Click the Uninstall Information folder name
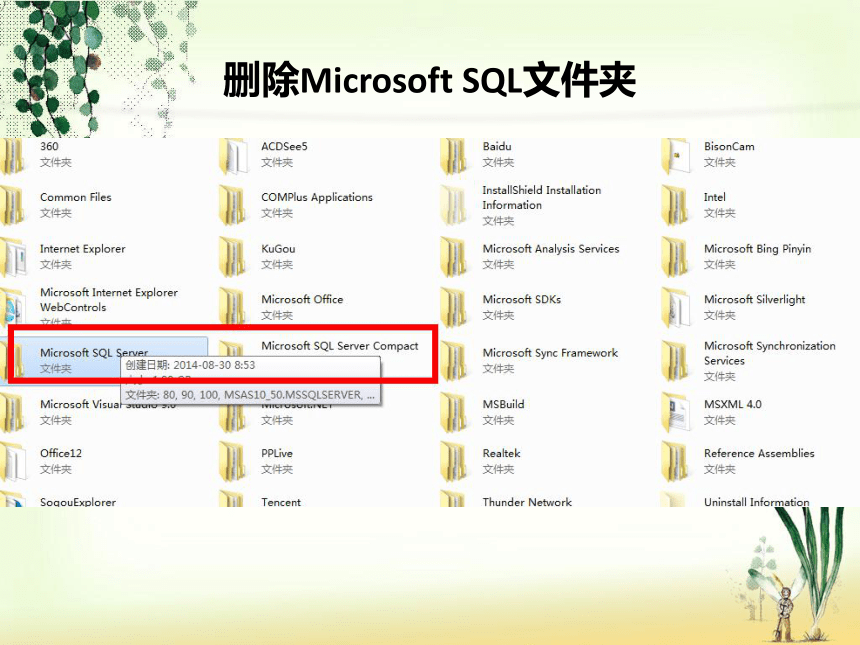860x645 pixels. (x=756, y=501)
